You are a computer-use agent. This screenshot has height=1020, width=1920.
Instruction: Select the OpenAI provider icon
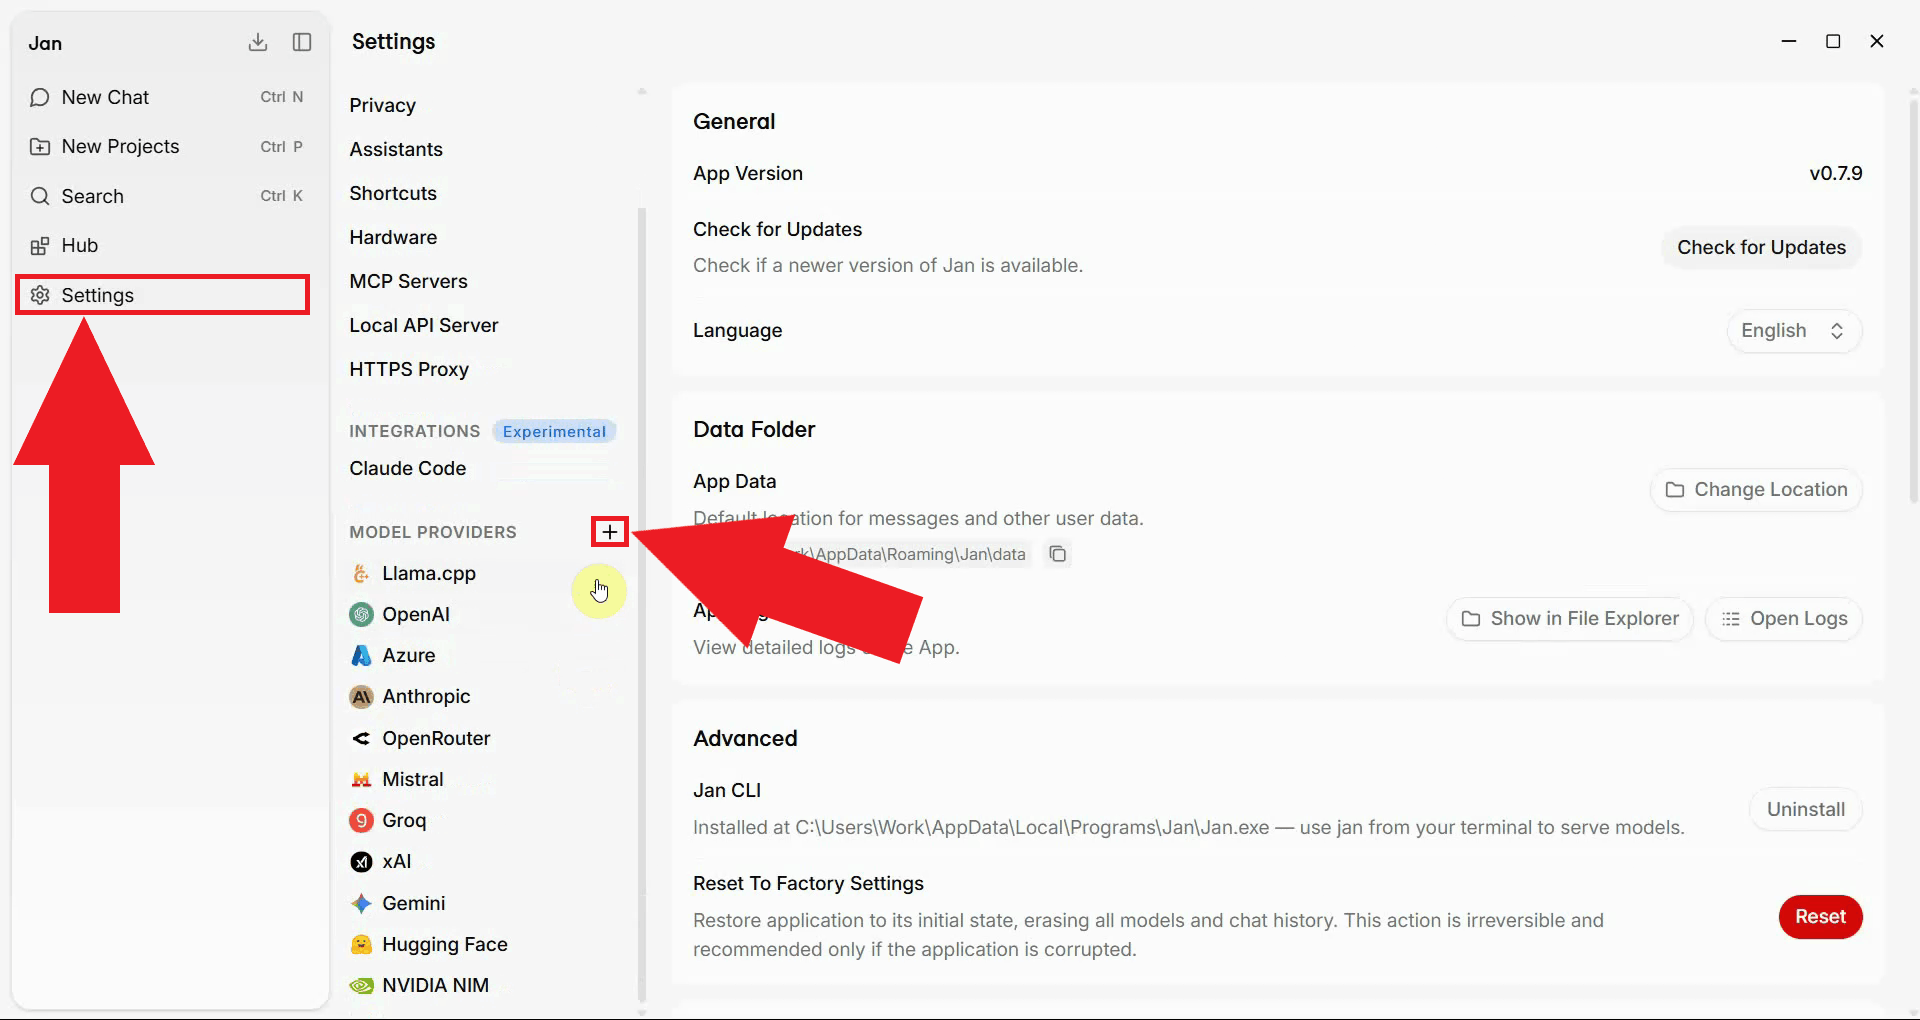[360, 614]
